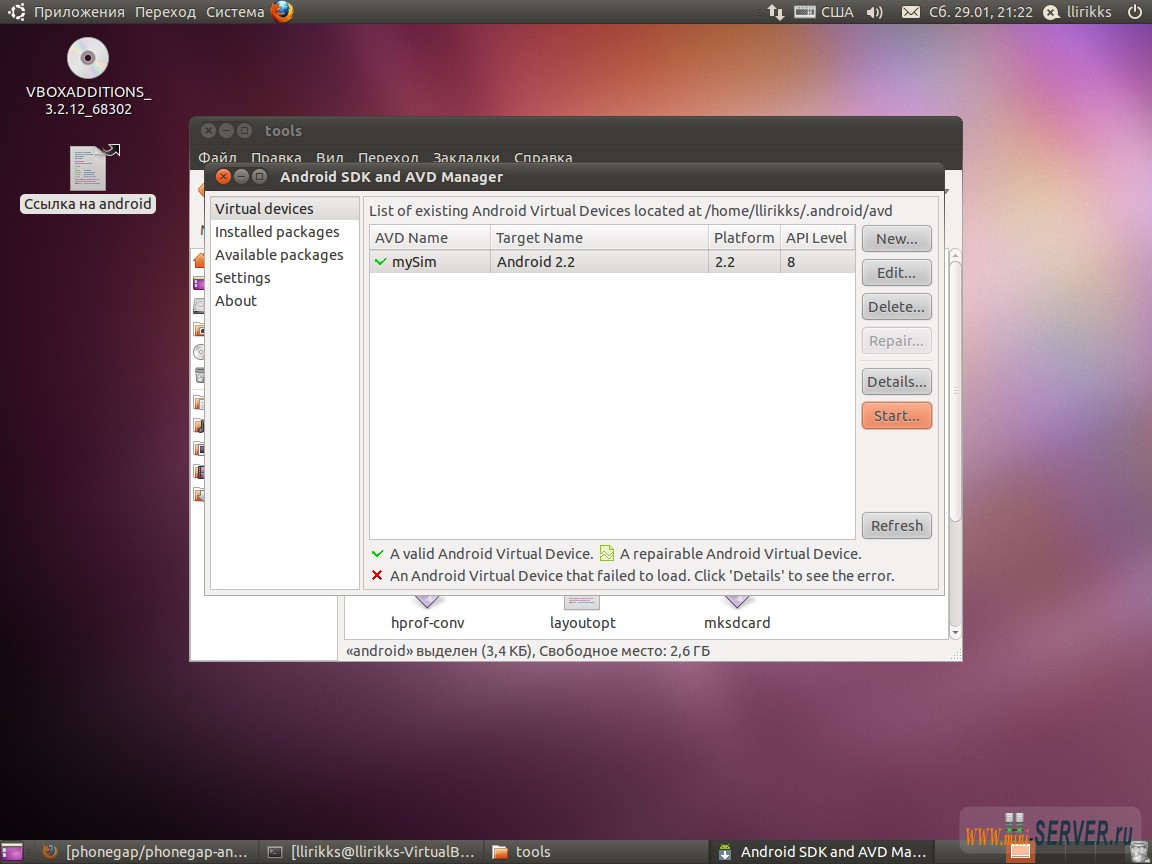Start the selected virtual device
This screenshot has height=864, width=1152.
pos(896,415)
